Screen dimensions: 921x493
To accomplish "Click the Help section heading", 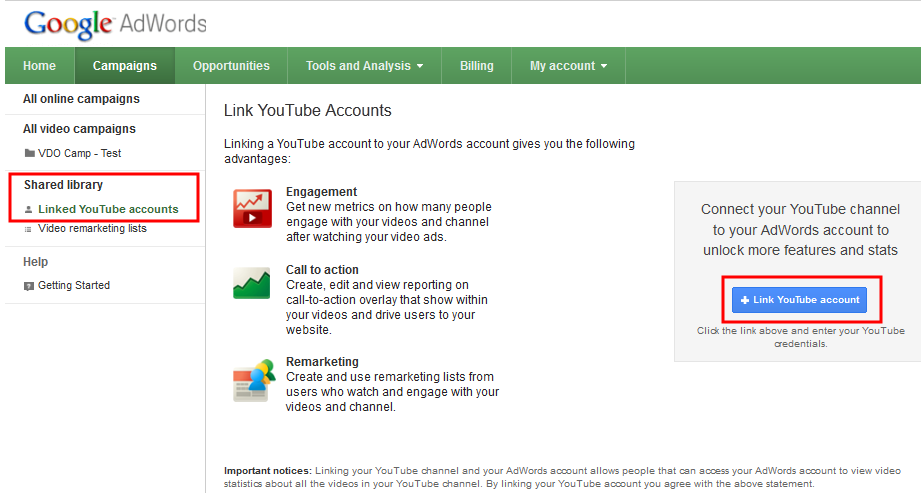I will 35,261.
